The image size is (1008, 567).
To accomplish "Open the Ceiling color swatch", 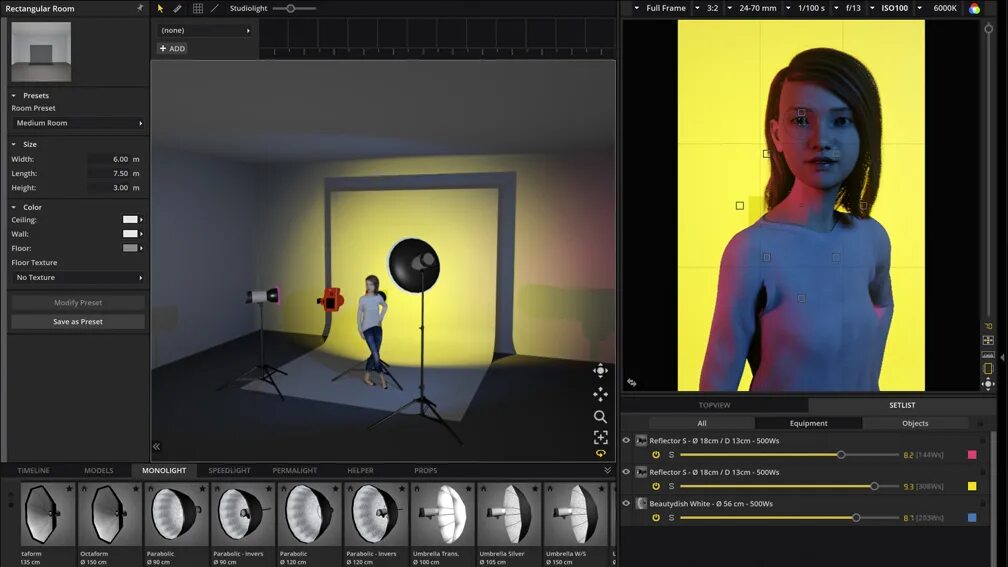I will tap(130, 220).
